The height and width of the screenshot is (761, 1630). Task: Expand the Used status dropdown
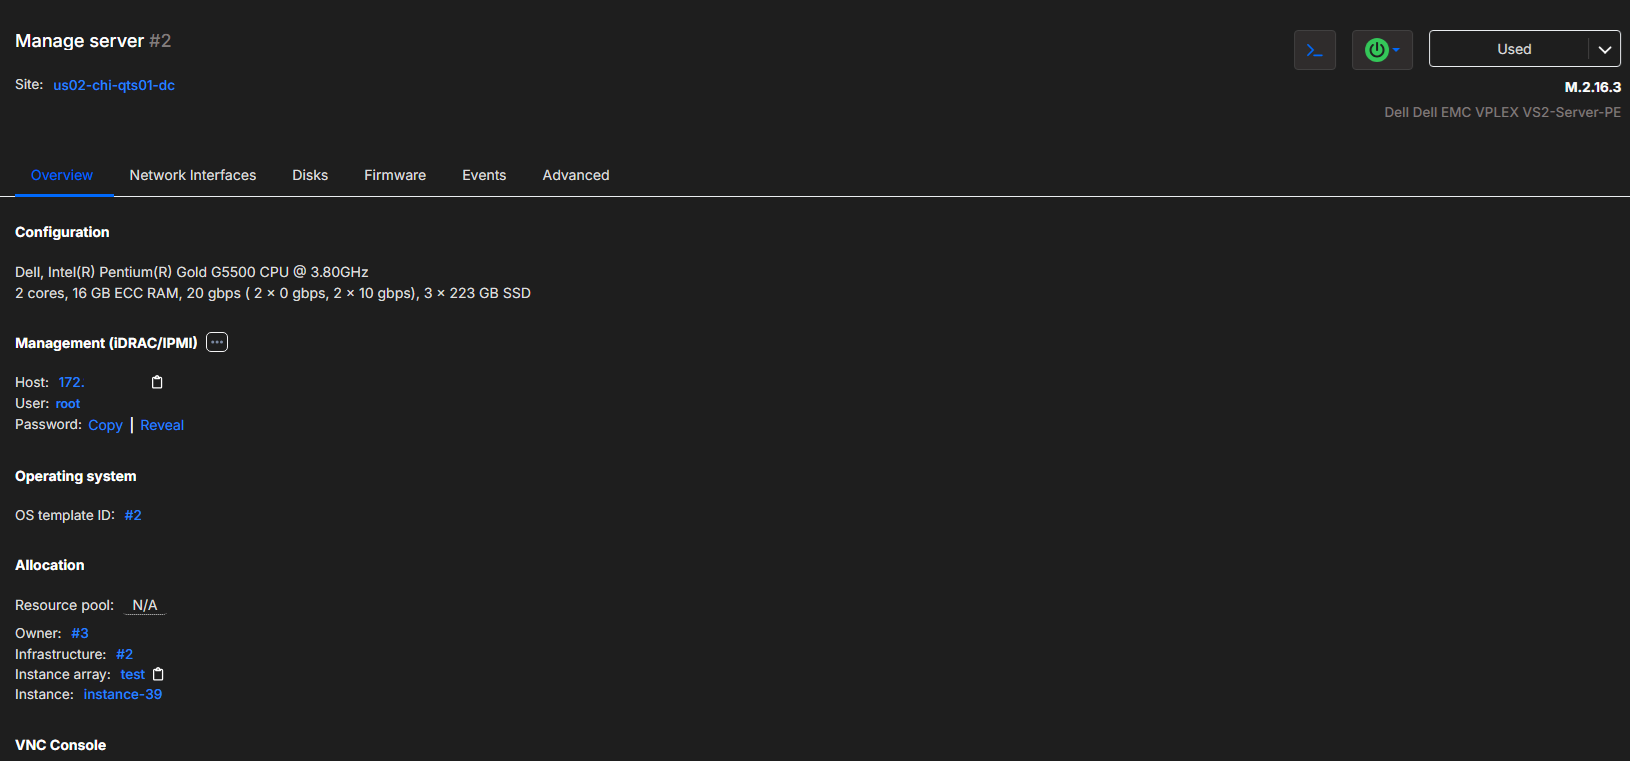click(1604, 49)
